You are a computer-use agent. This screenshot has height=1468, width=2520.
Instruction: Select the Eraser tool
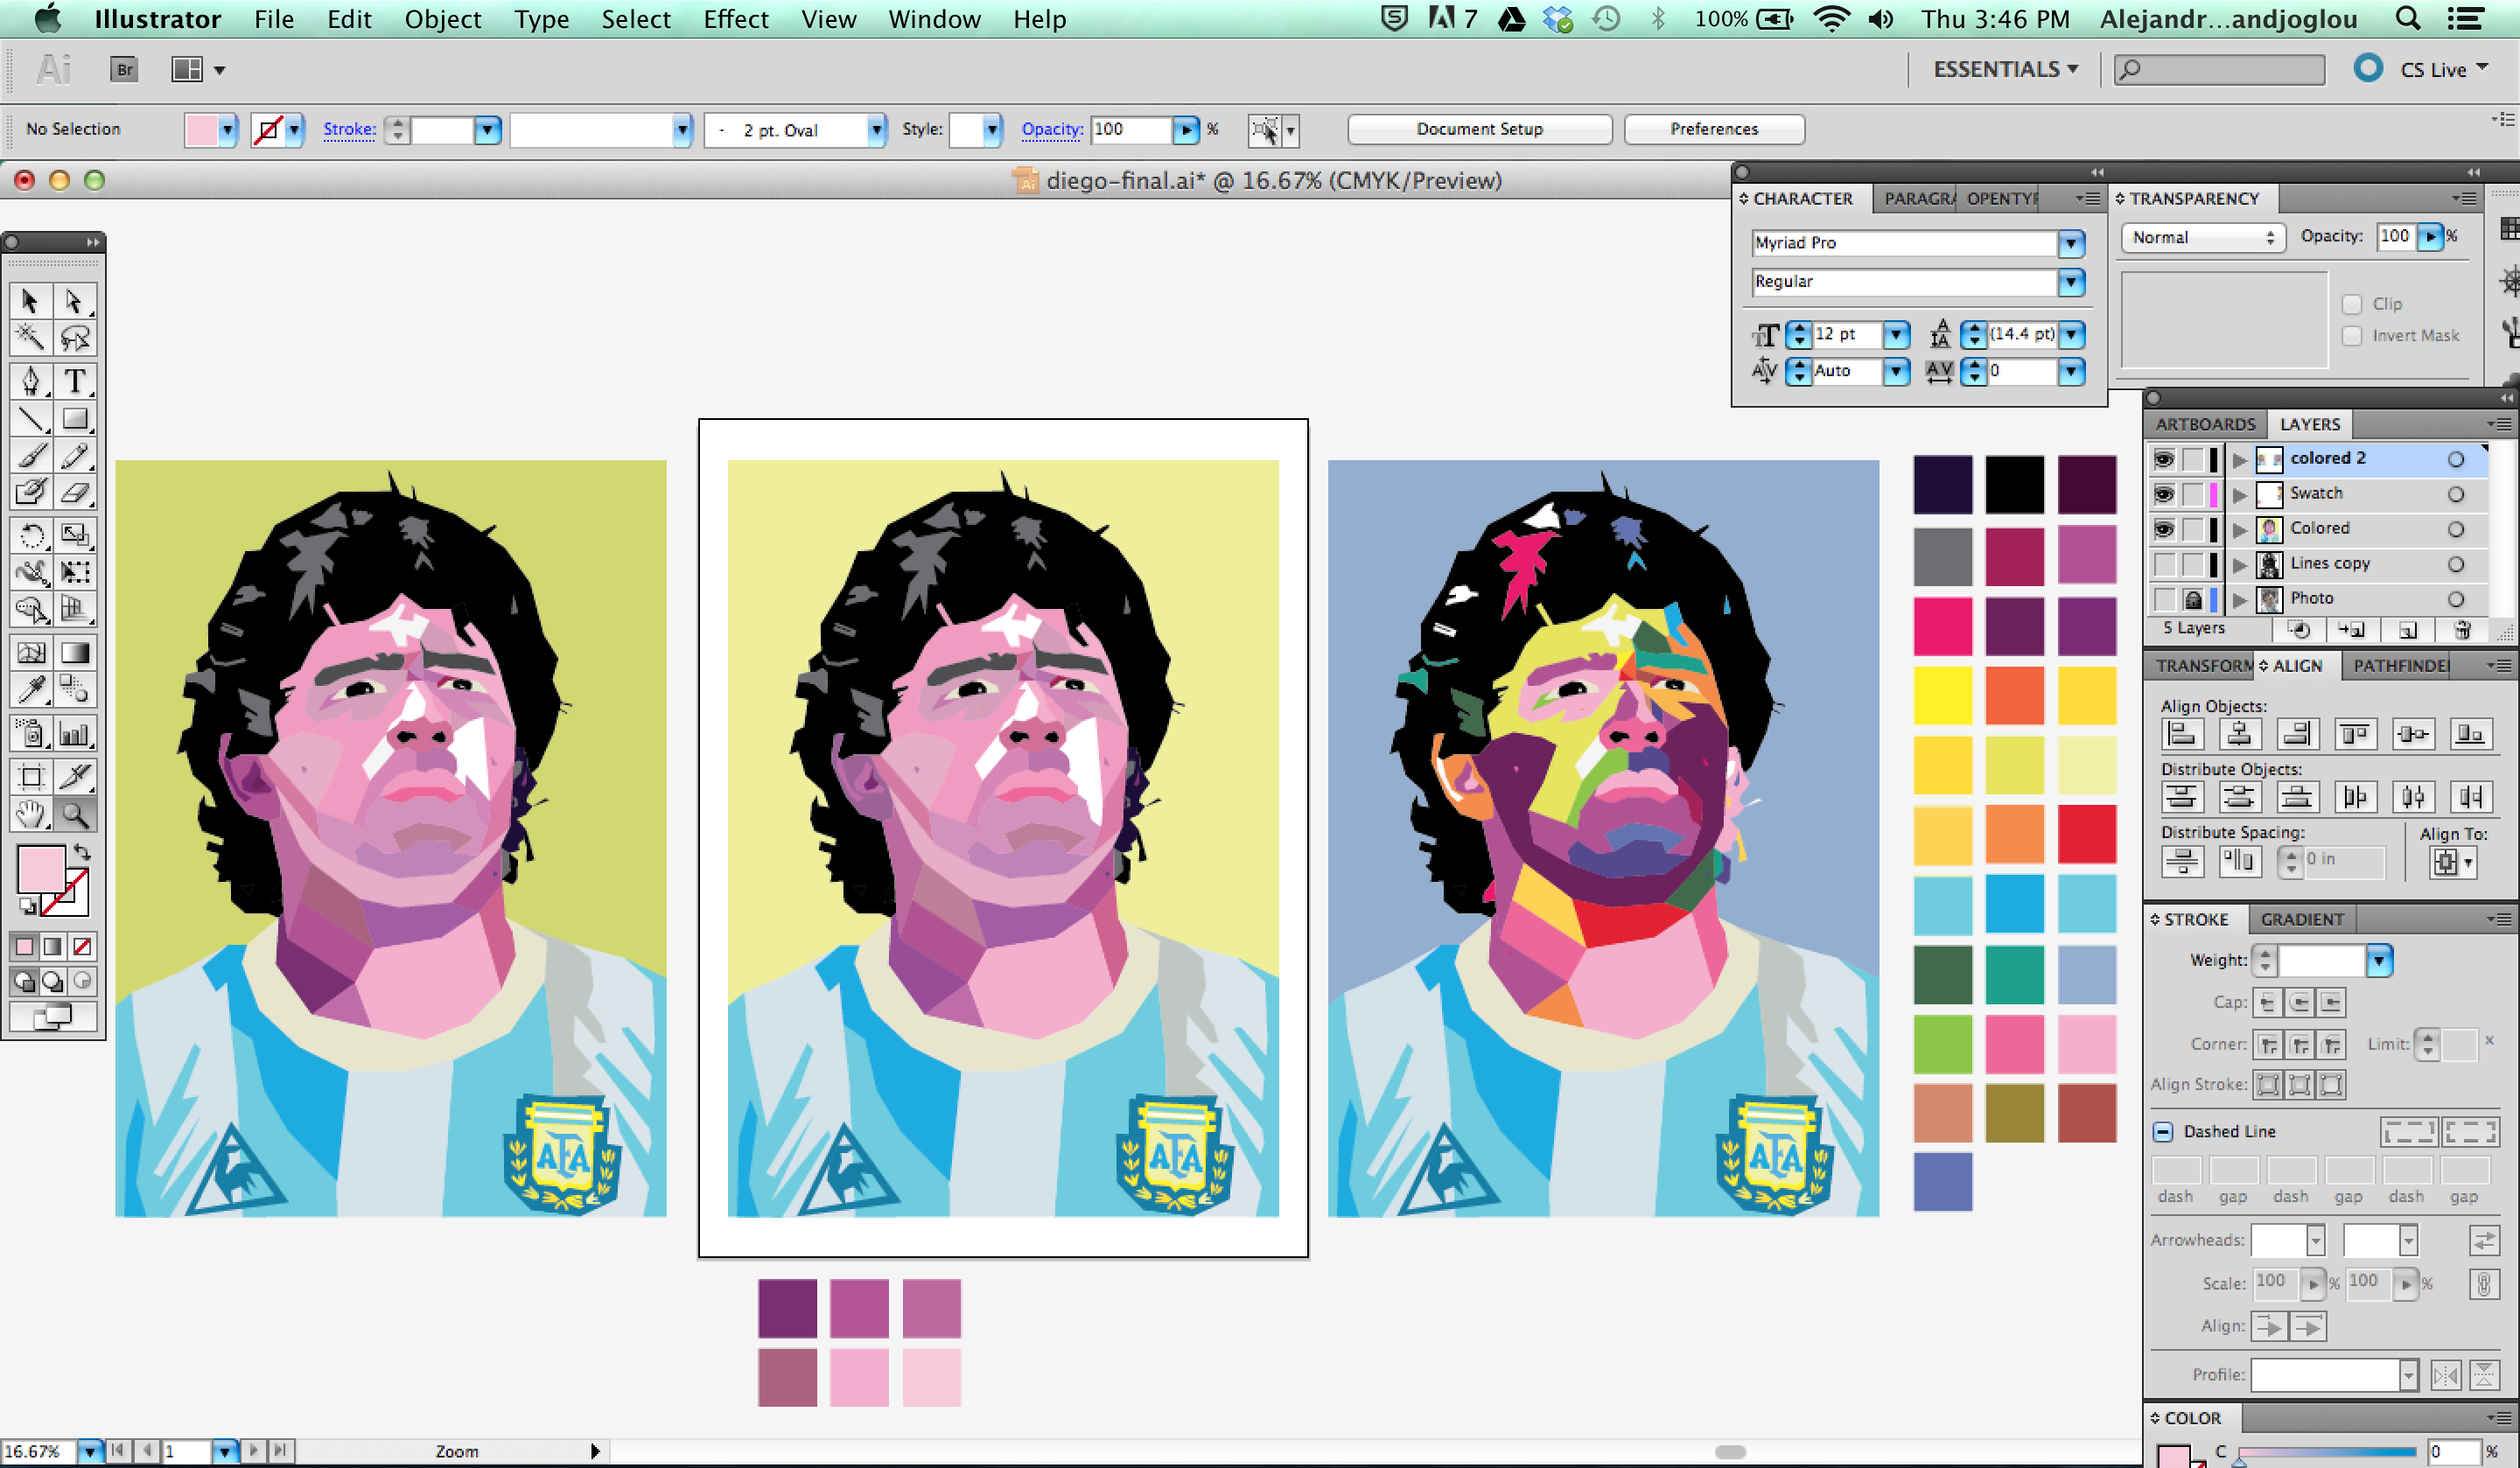(74, 492)
